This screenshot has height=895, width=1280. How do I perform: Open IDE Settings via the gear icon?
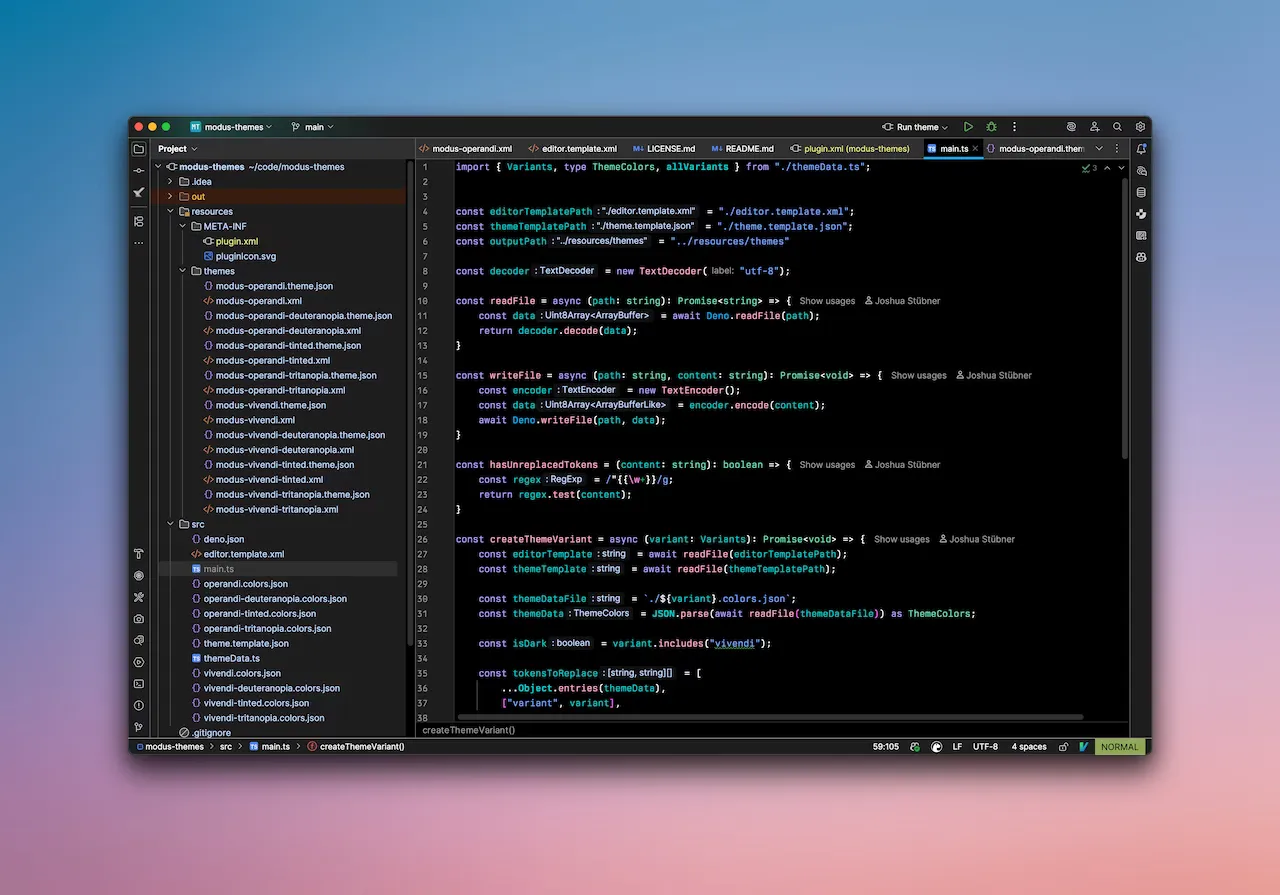1140,126
